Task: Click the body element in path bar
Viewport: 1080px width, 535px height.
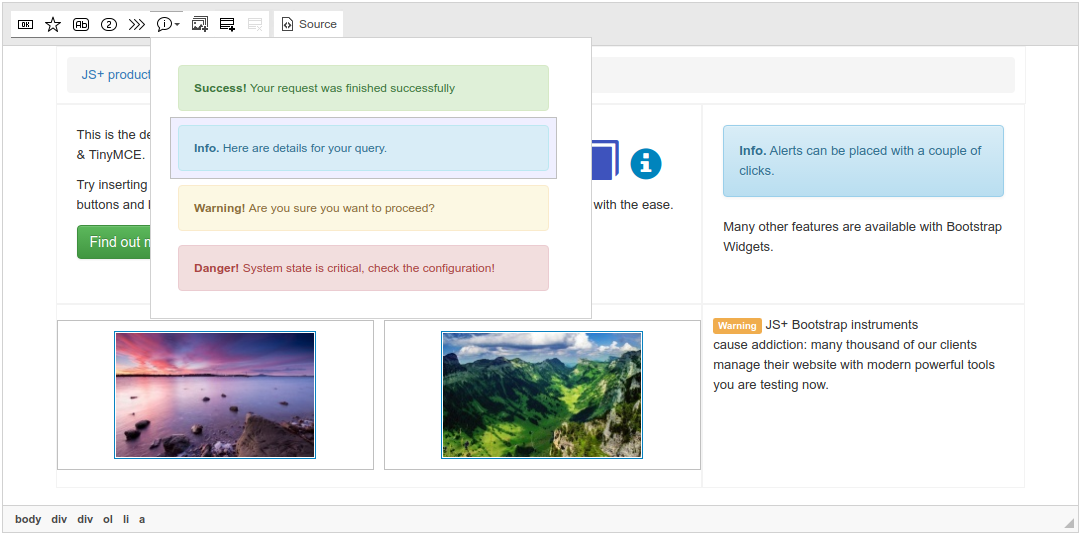Action: pyautogui.click(x=28, y=519)
